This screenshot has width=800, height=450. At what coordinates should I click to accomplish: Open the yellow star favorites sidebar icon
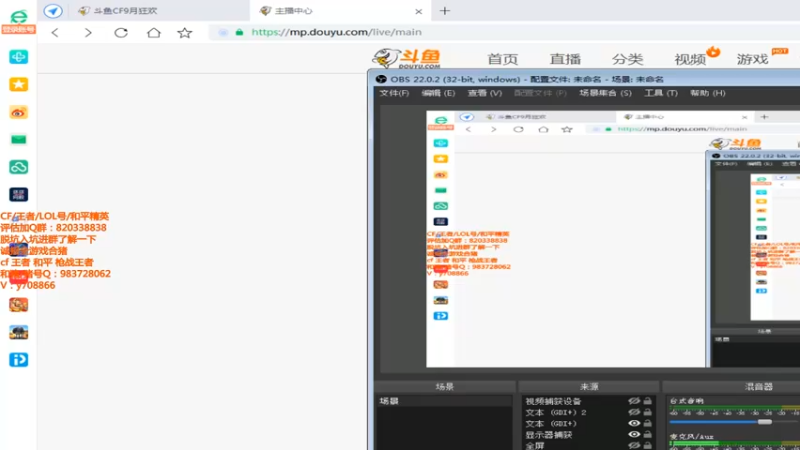click(18, 84)
